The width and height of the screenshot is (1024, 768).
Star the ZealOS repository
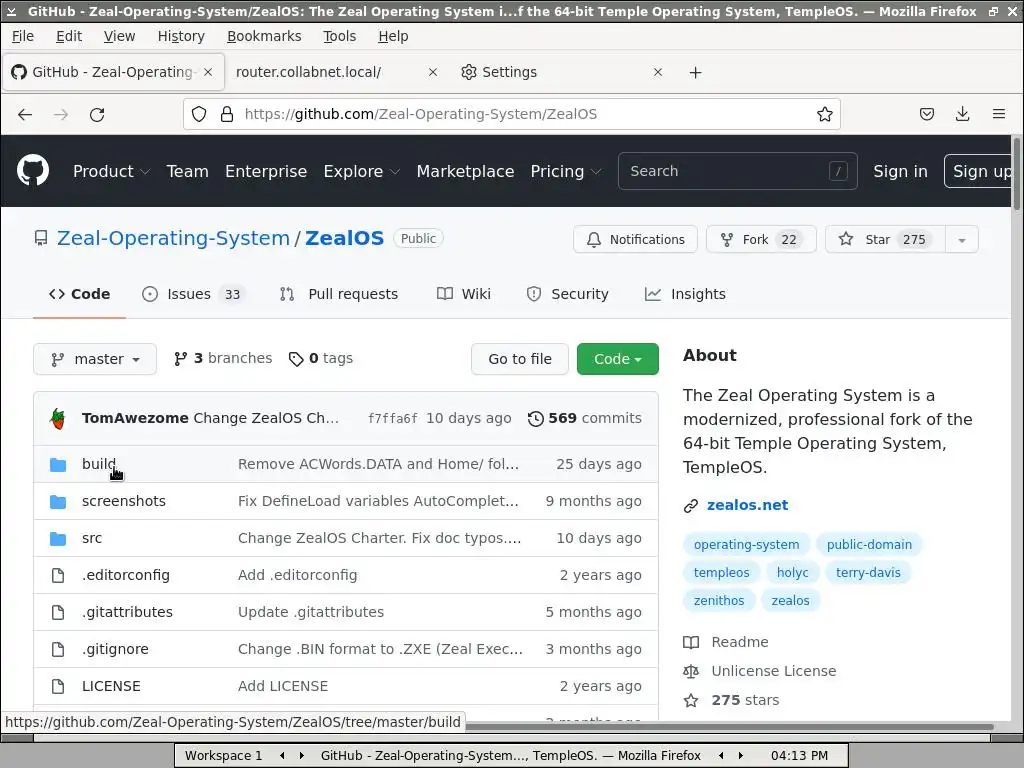885,240
